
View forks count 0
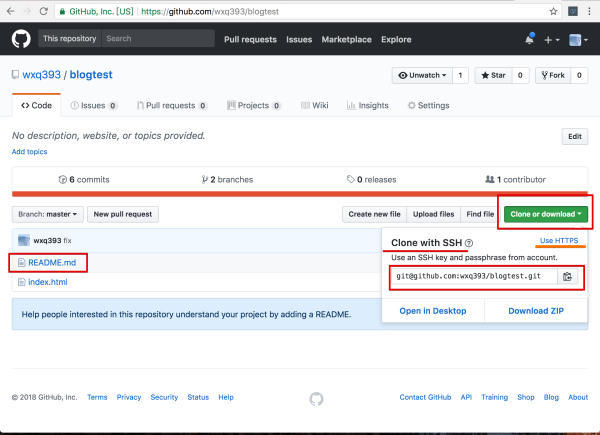pyautogui.click(x=579, y=75)
